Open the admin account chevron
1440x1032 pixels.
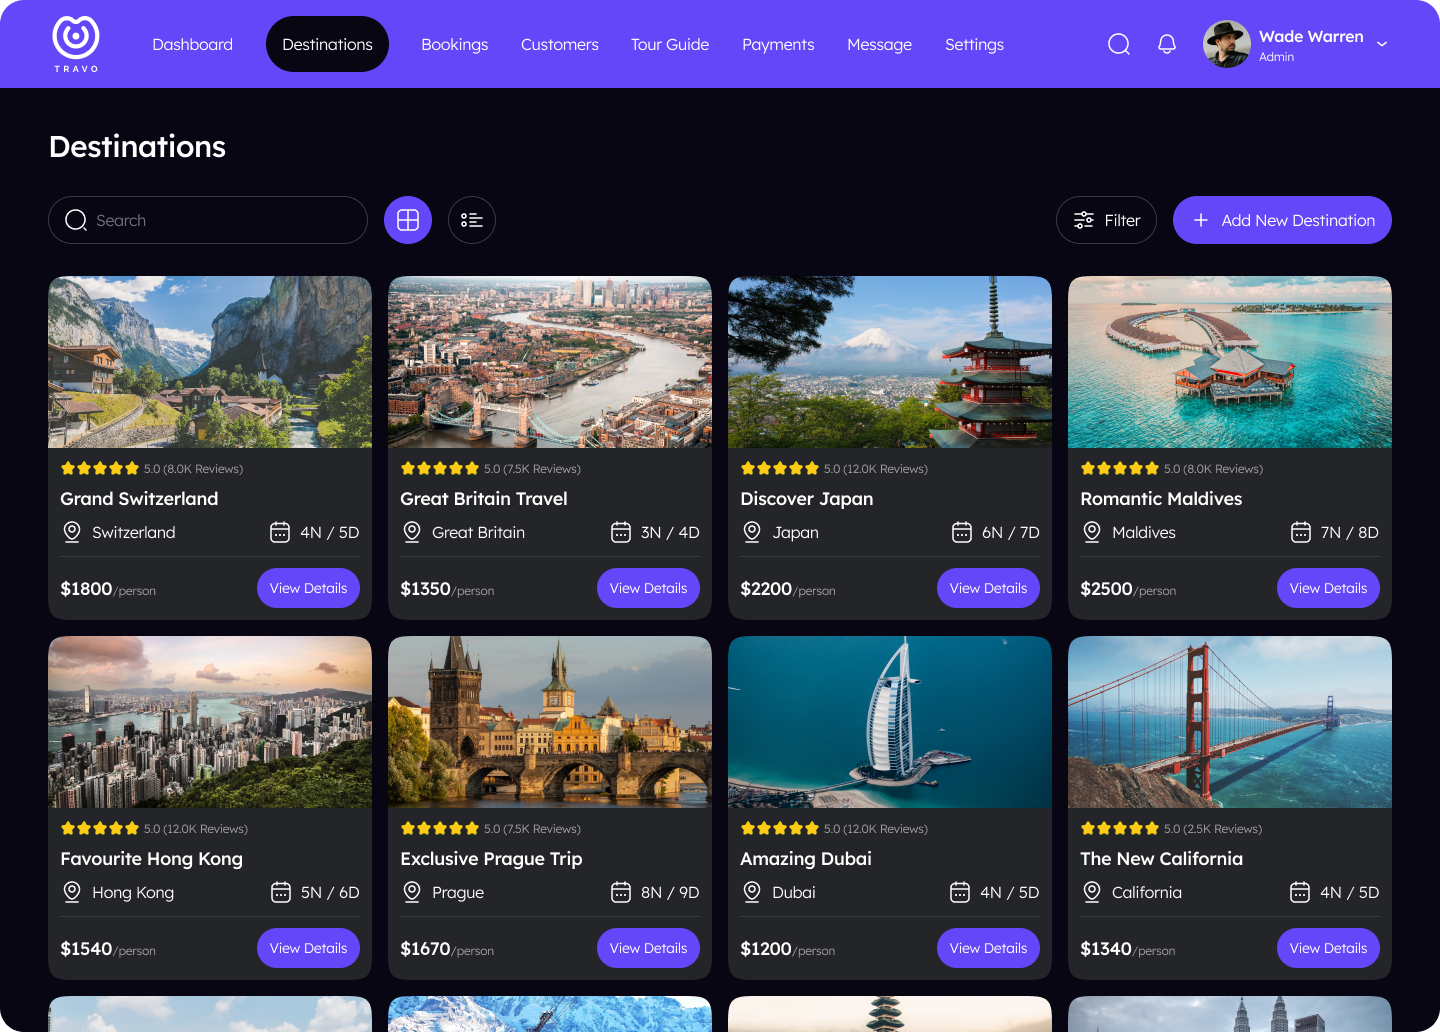click(x=1382, y=45)
